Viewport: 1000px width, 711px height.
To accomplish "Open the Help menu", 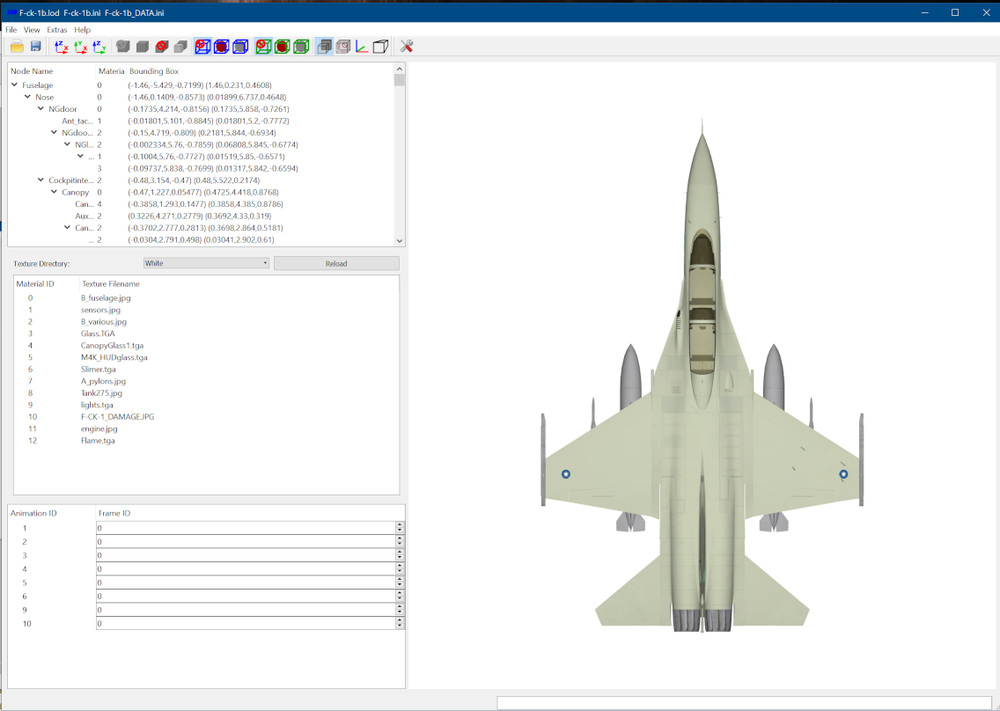I will coord(82,30).
